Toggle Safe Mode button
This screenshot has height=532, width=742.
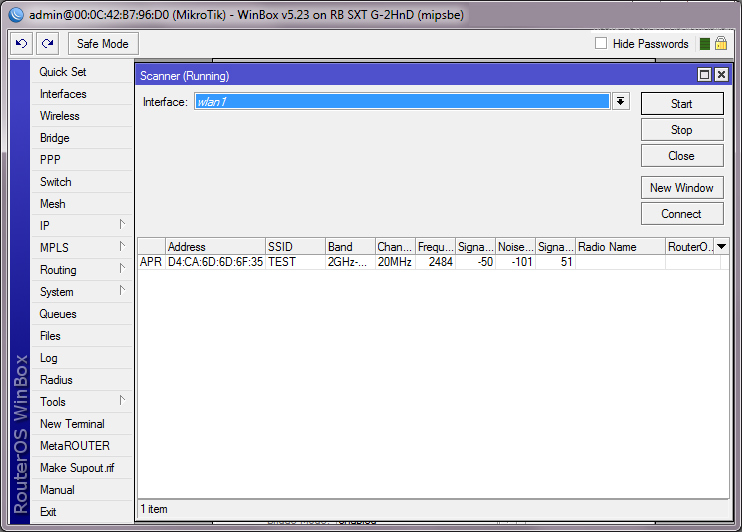103,44
